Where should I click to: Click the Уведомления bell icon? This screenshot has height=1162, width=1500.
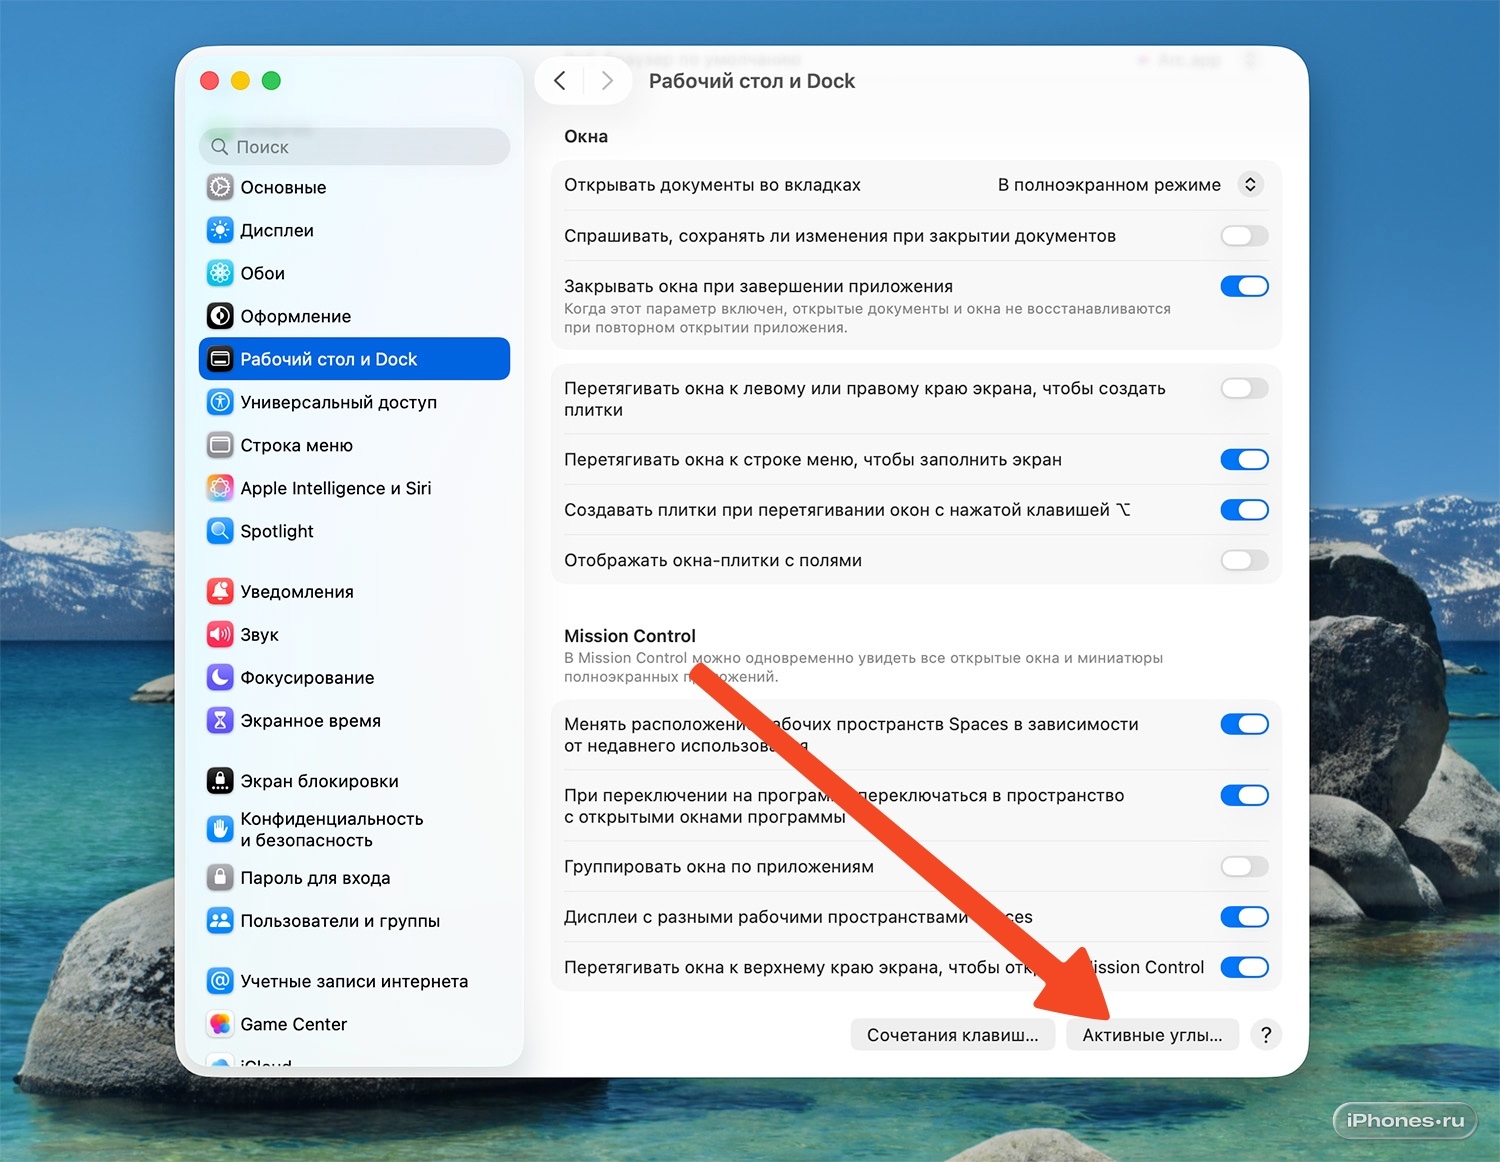[220, 591]
